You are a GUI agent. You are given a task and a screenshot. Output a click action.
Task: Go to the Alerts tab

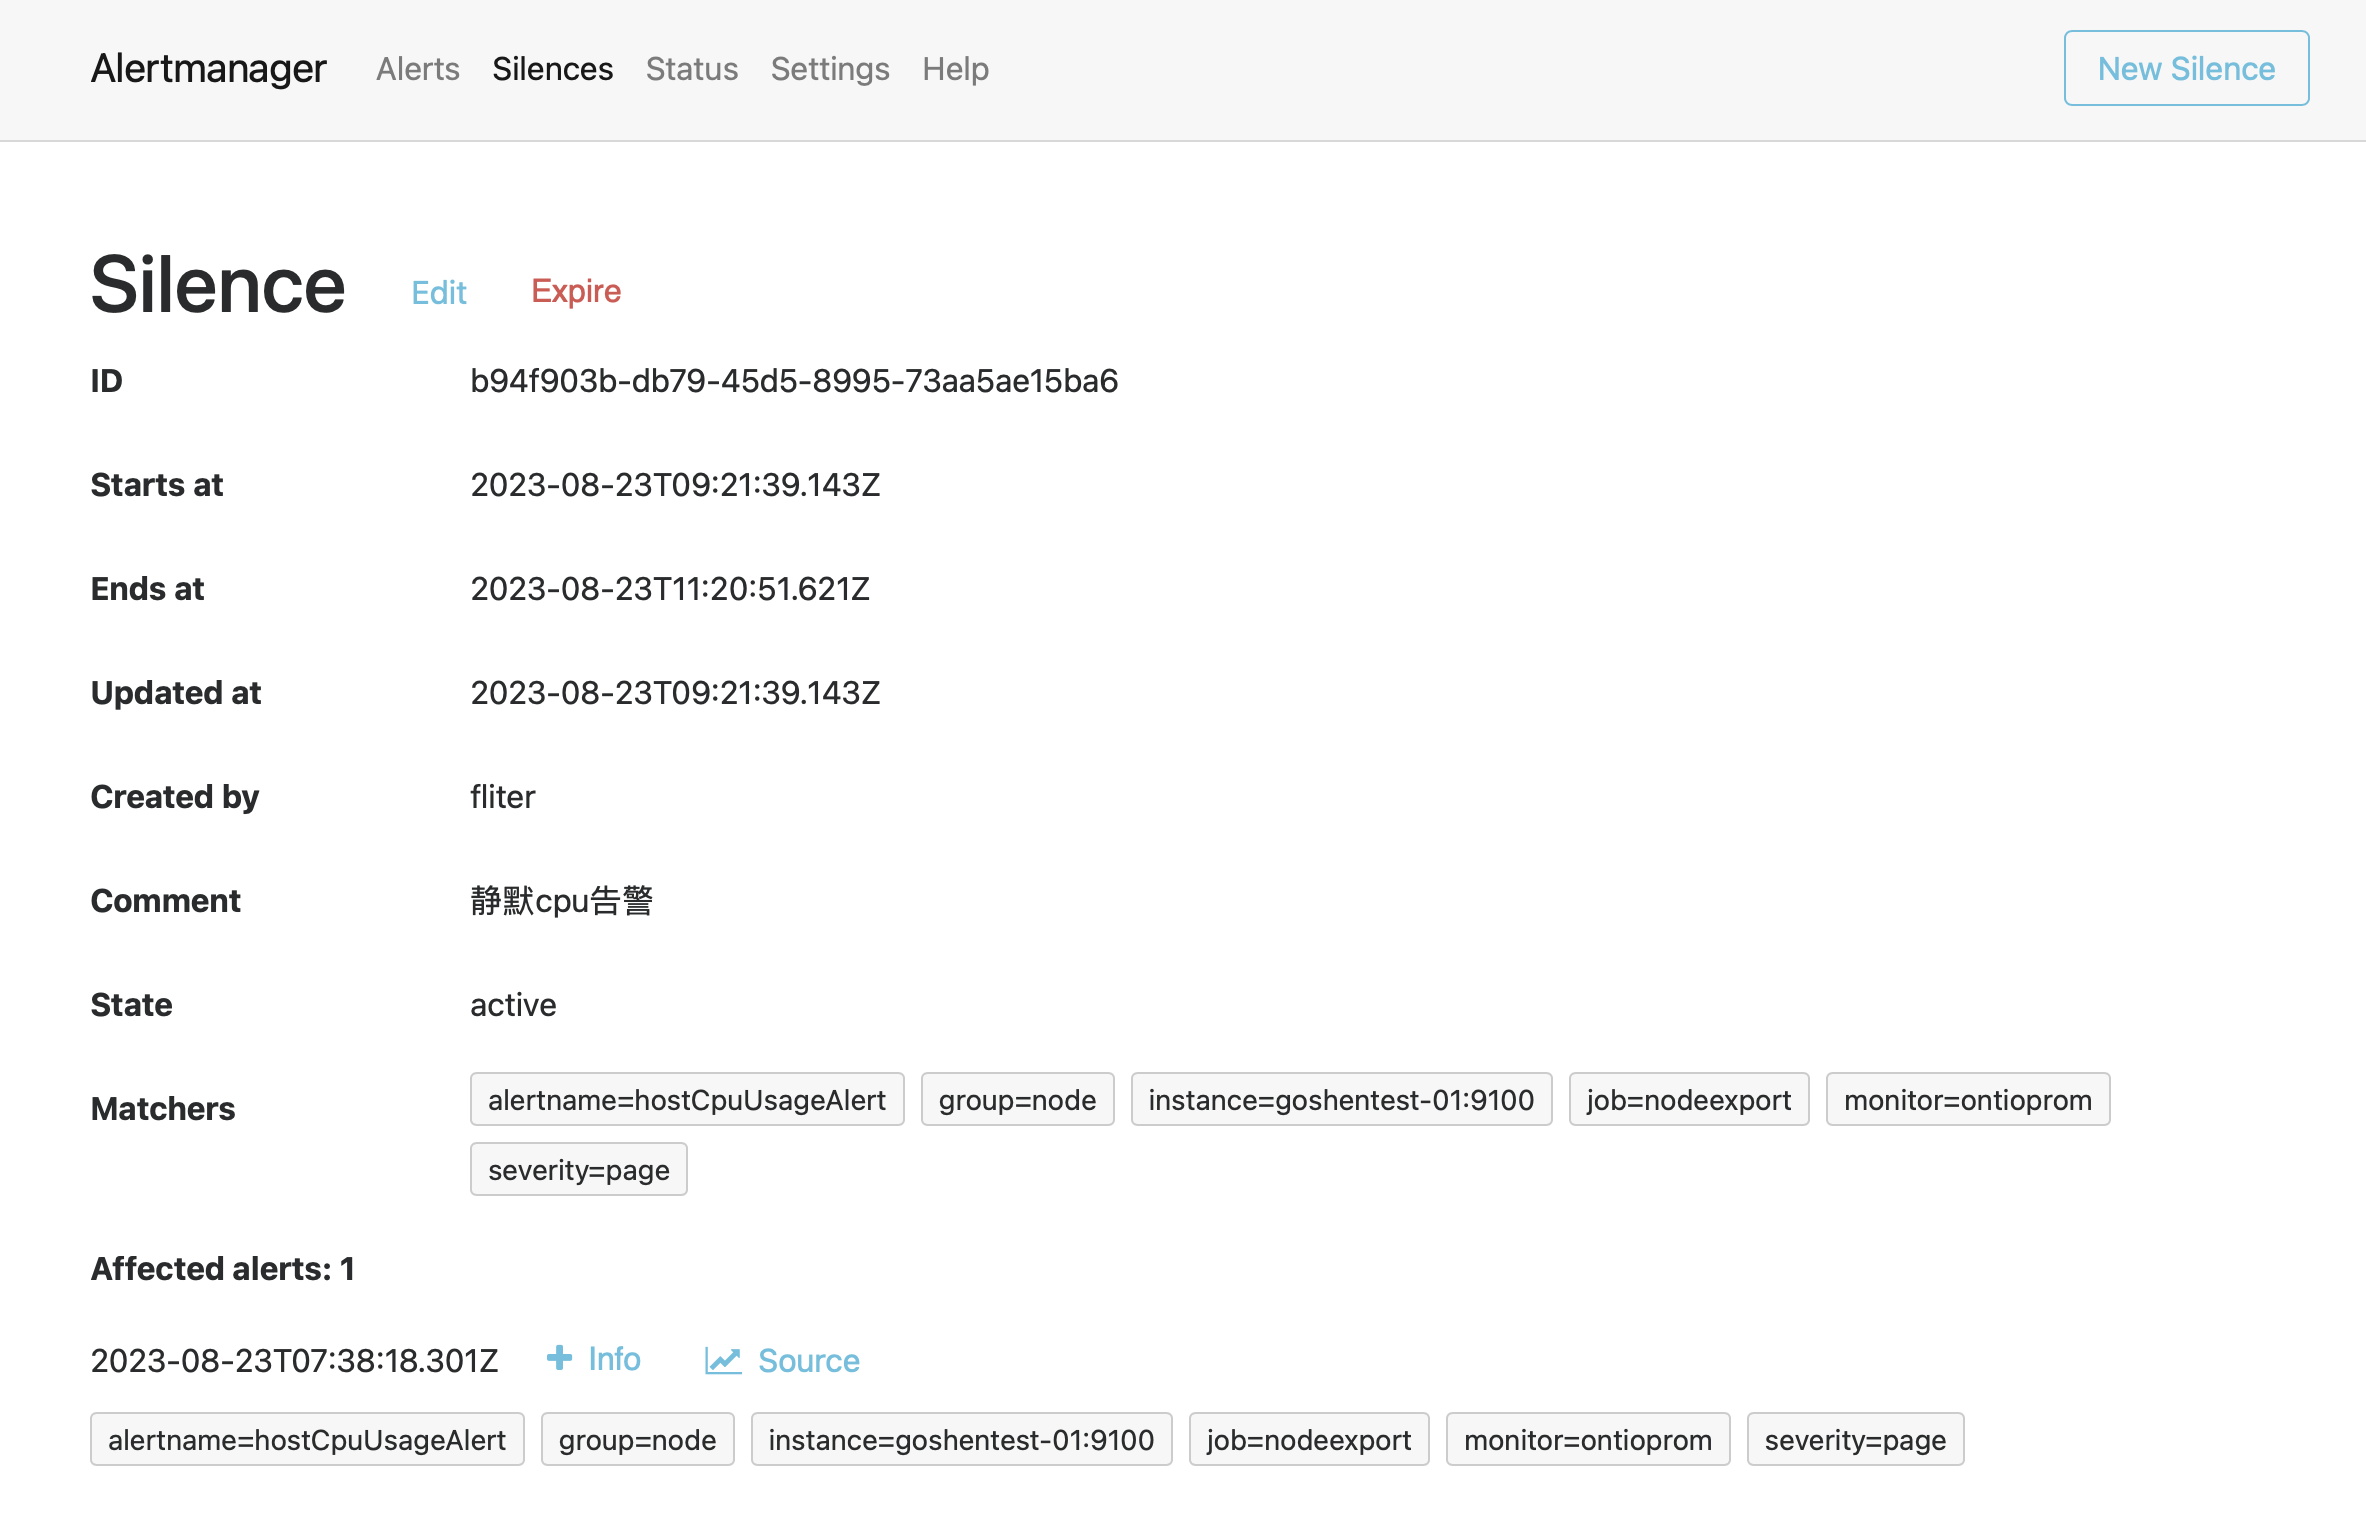pos(418,69)
